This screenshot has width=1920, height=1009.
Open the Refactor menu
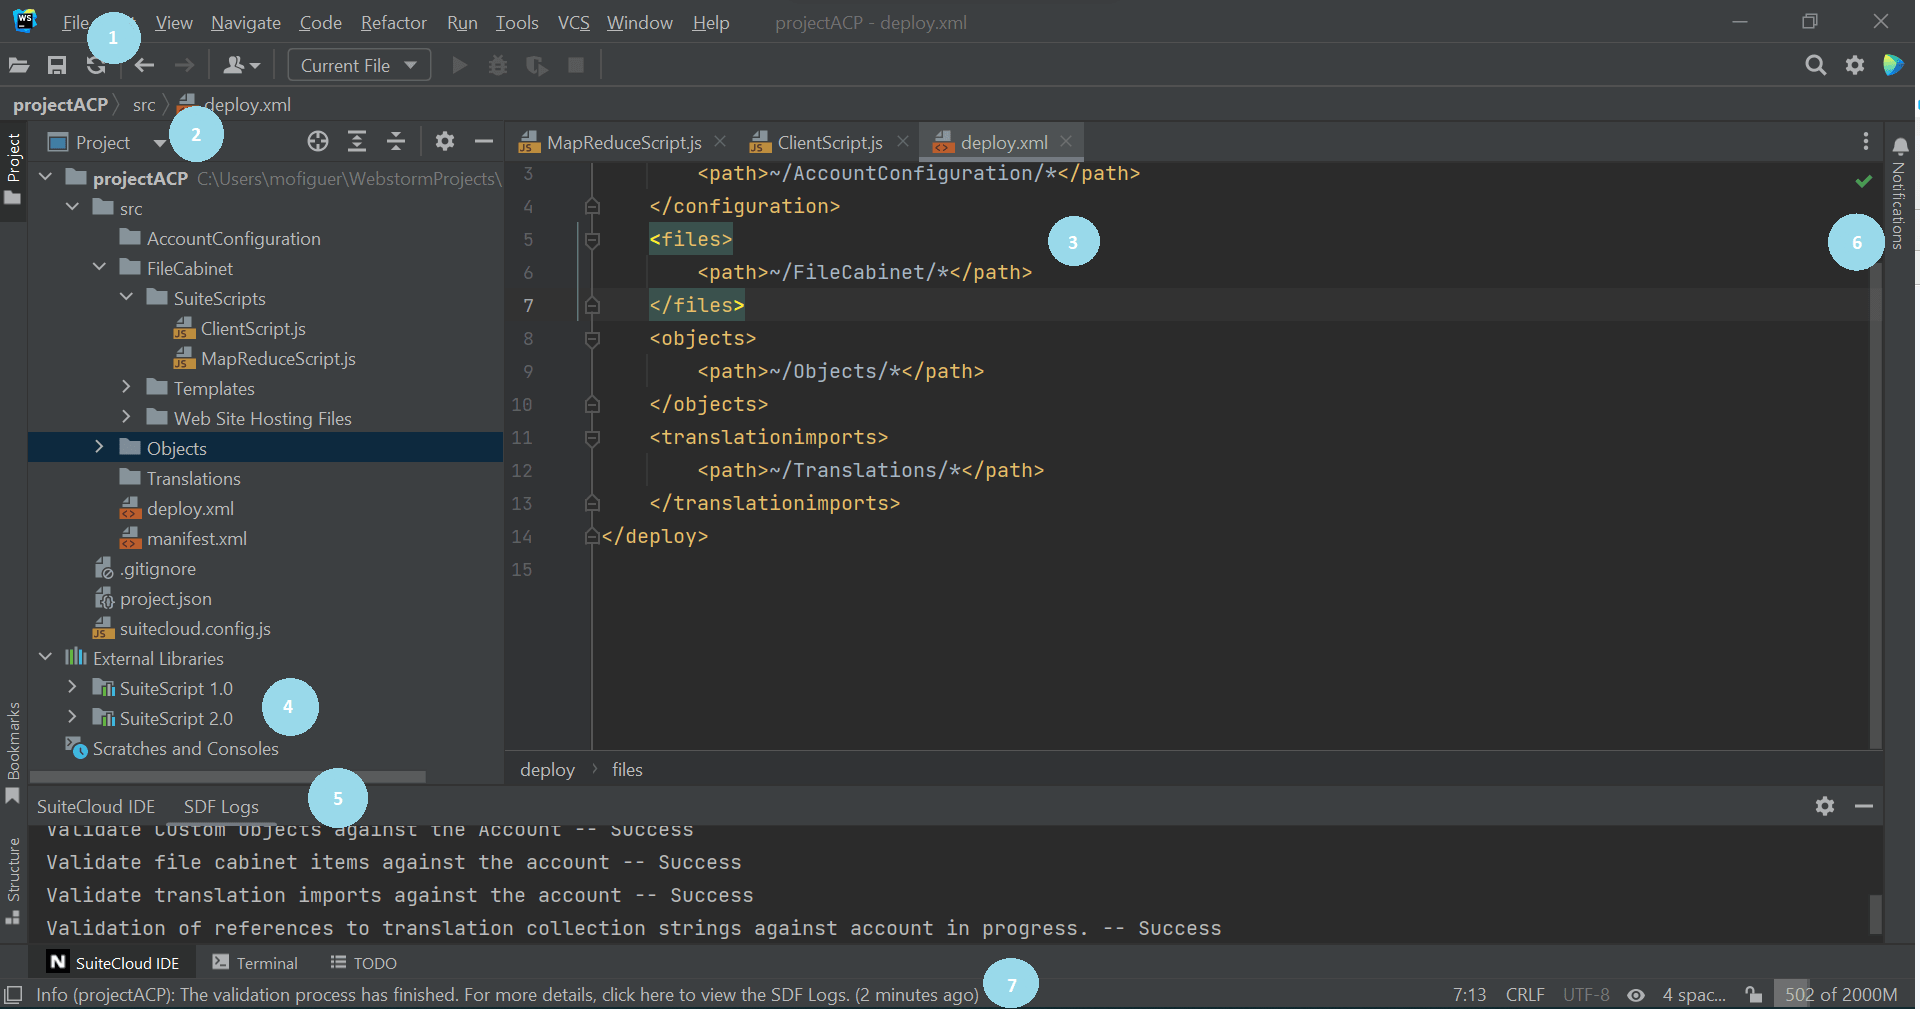393,22
